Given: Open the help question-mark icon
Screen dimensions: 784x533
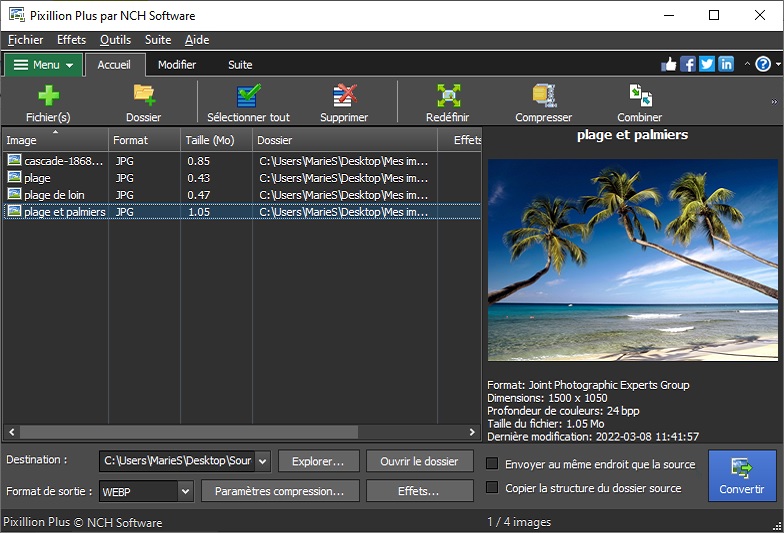Looking at the screenshot, I should coord(763,64).
